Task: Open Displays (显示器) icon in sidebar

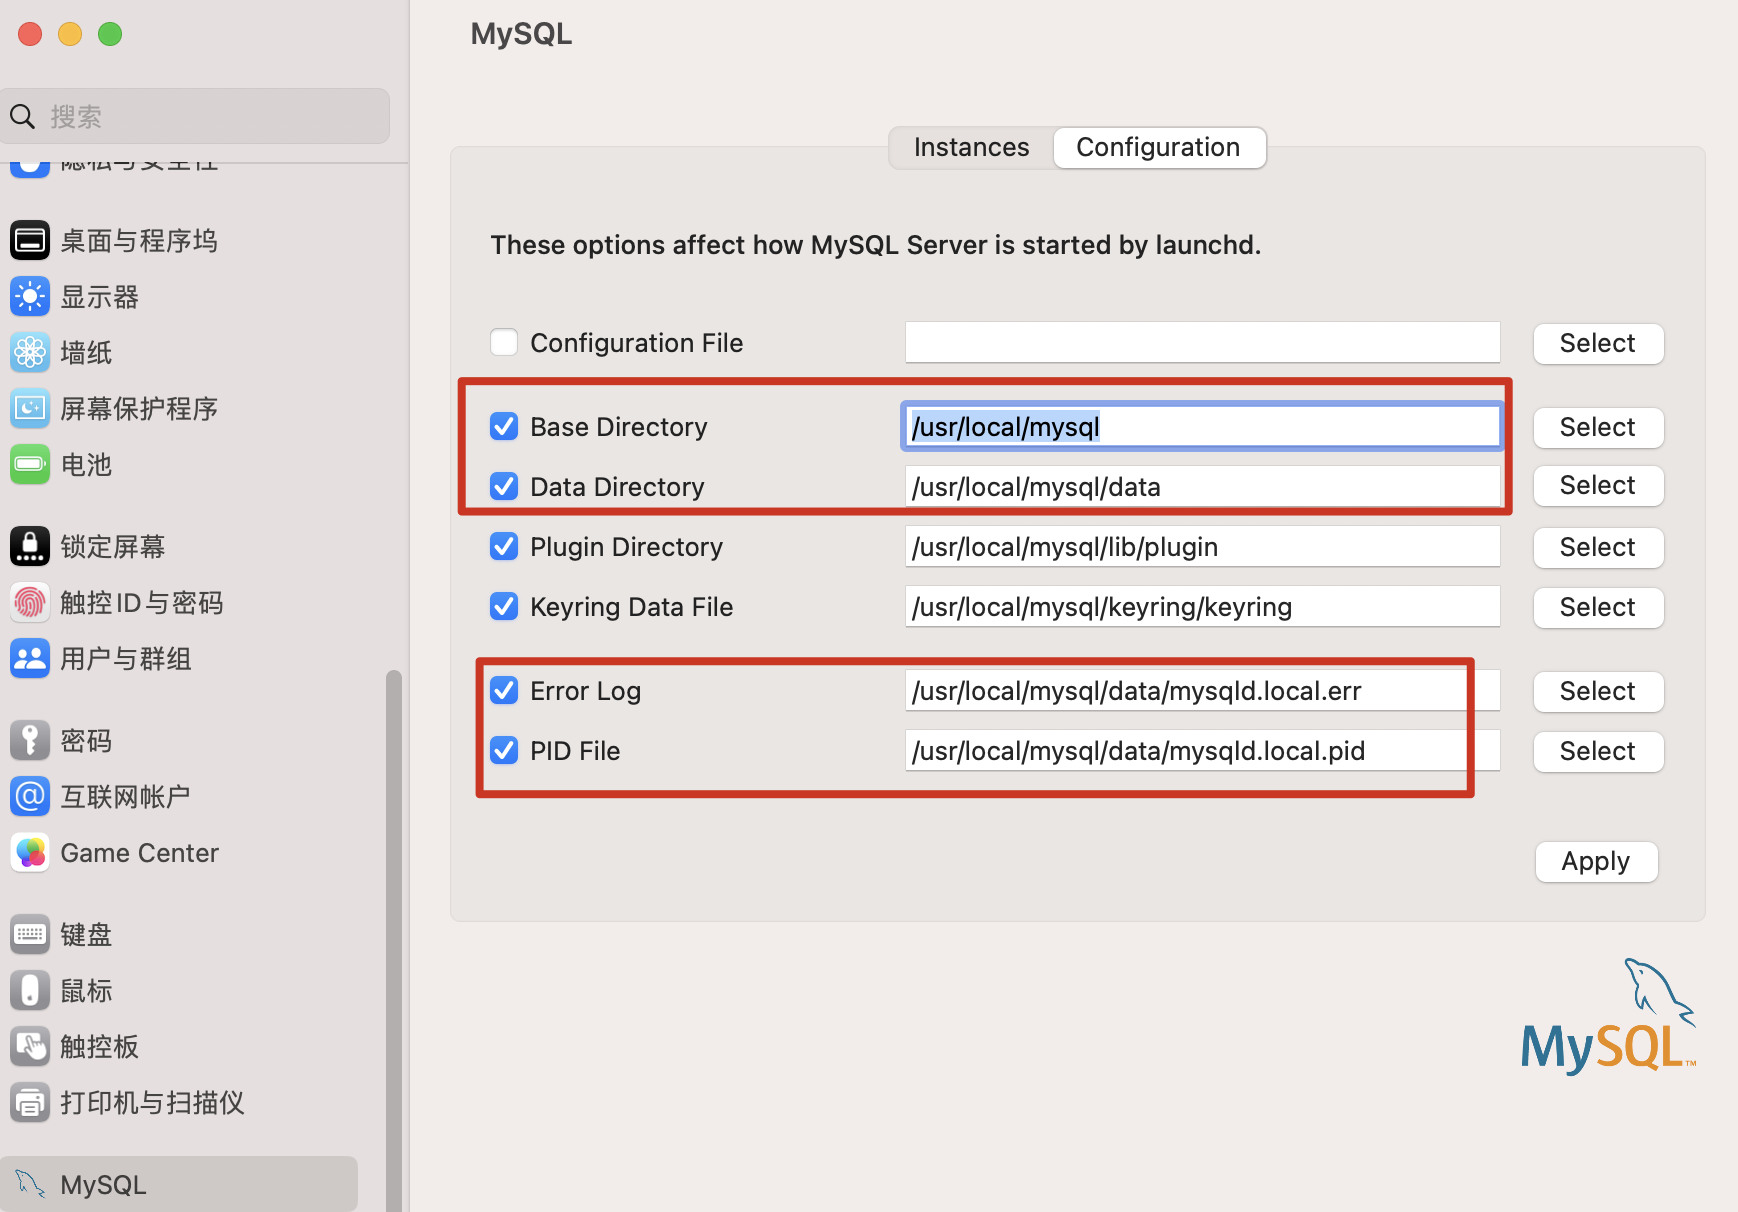Action: click(30, 296)
